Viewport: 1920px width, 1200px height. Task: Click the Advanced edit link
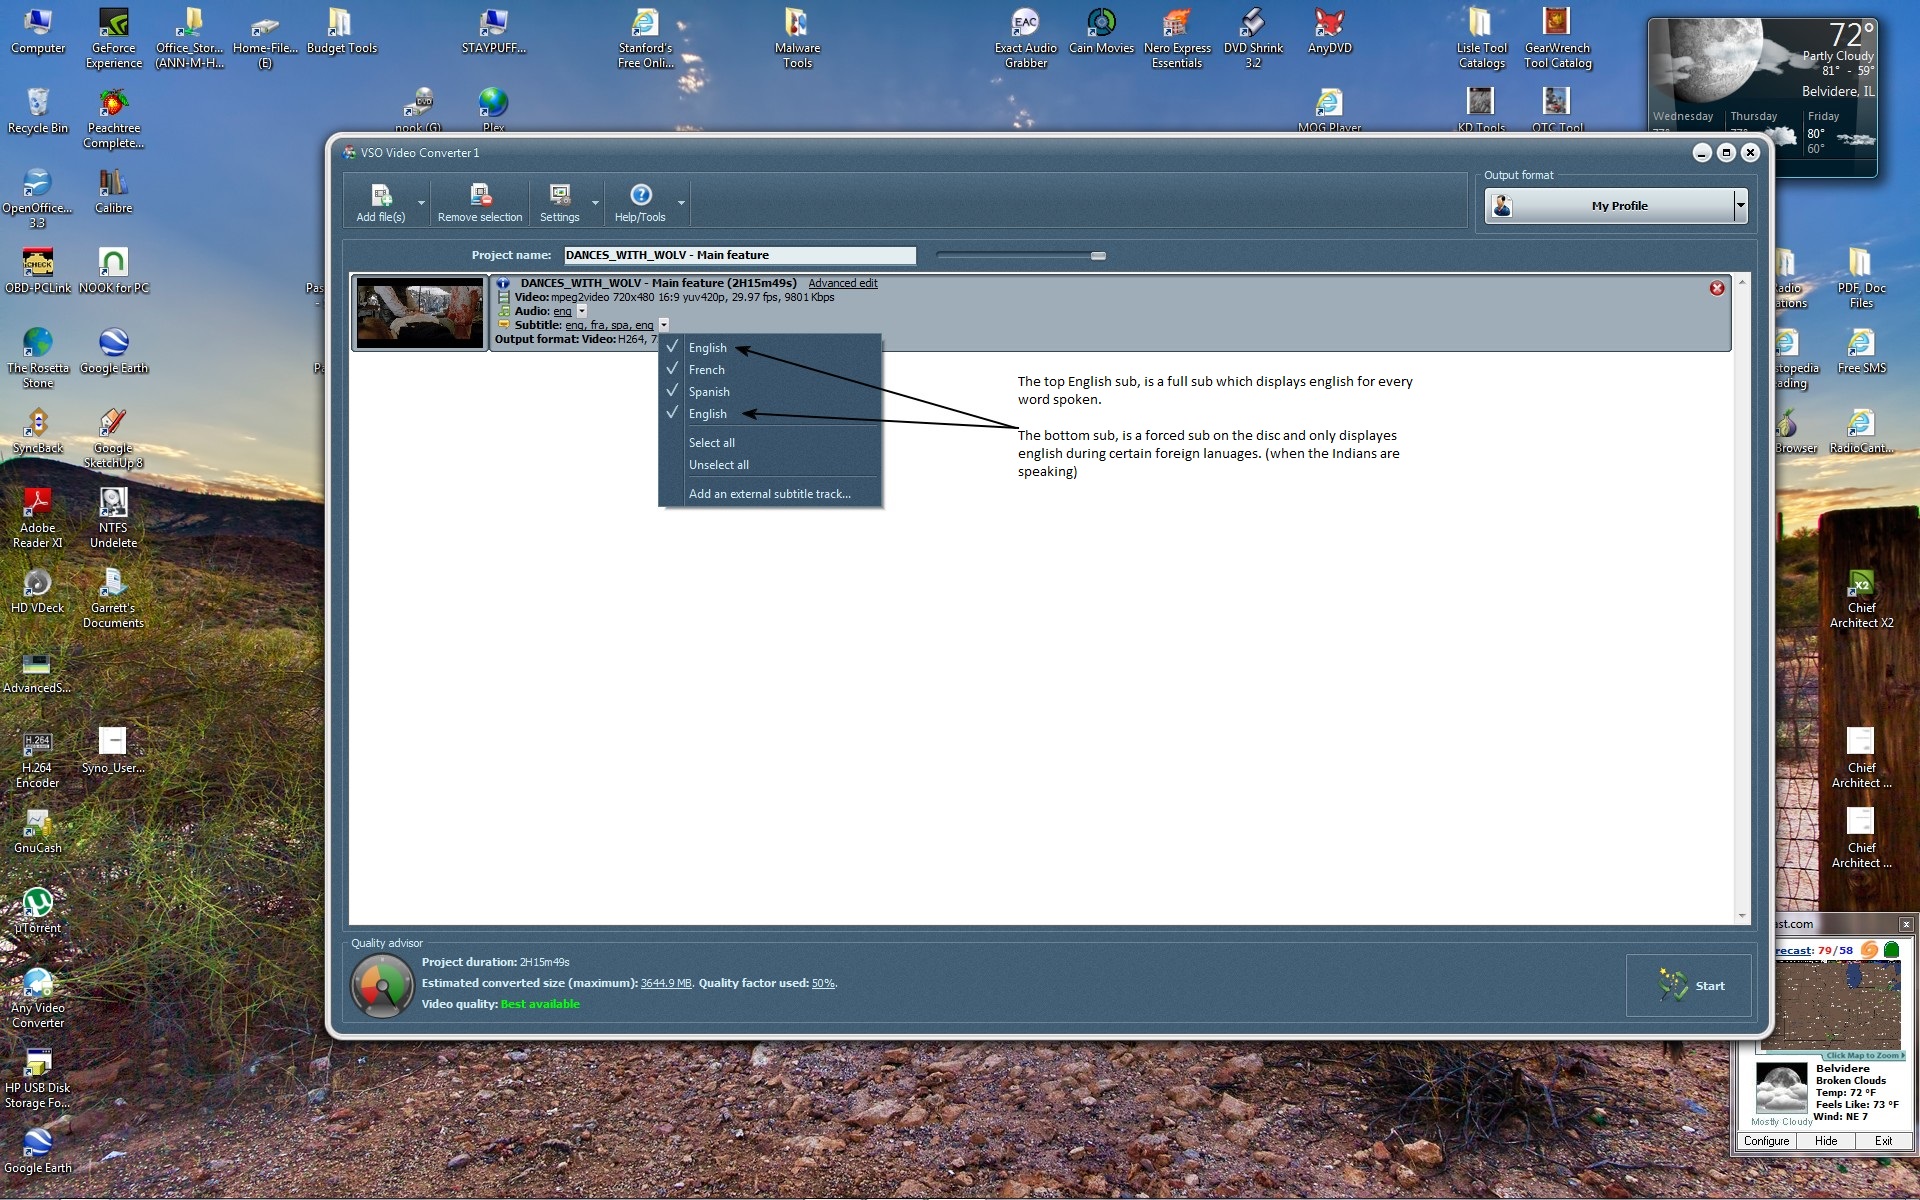(843, 283)
